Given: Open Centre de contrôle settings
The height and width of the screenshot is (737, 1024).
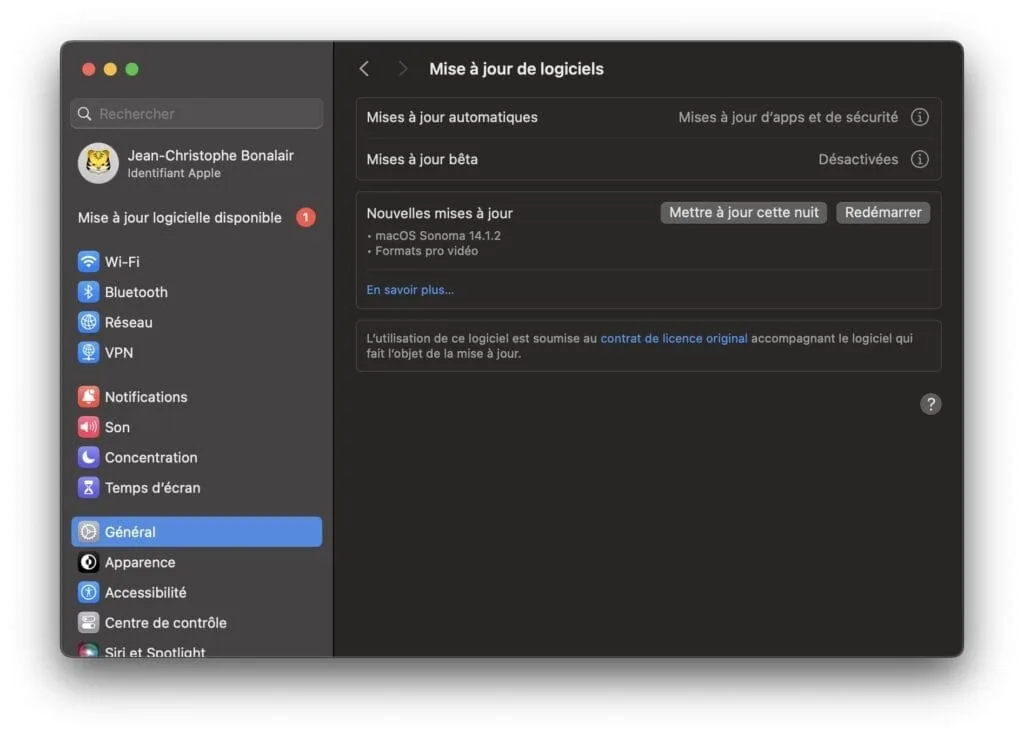Looking at the screenshot, I should coord(88,622).
